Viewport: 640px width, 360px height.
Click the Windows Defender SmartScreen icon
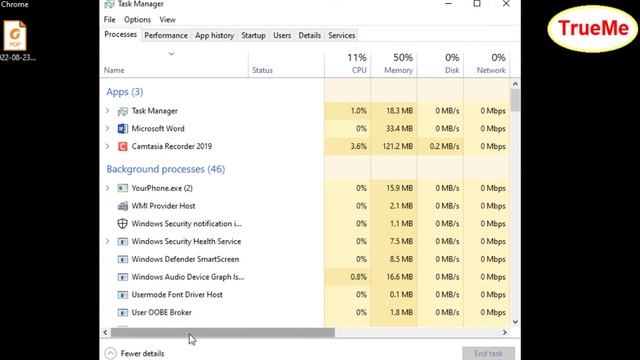122,259
